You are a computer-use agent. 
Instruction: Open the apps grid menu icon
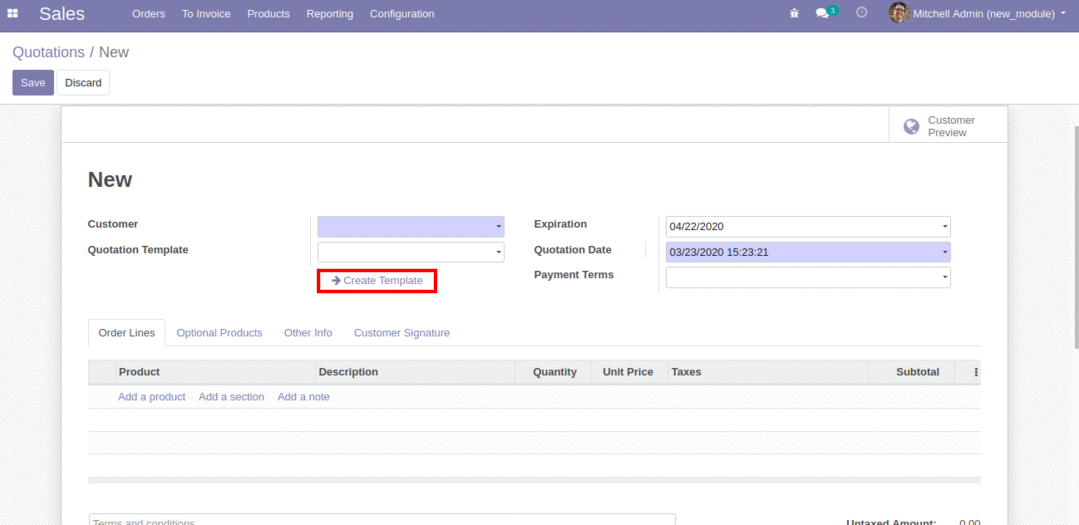[13, 14]
